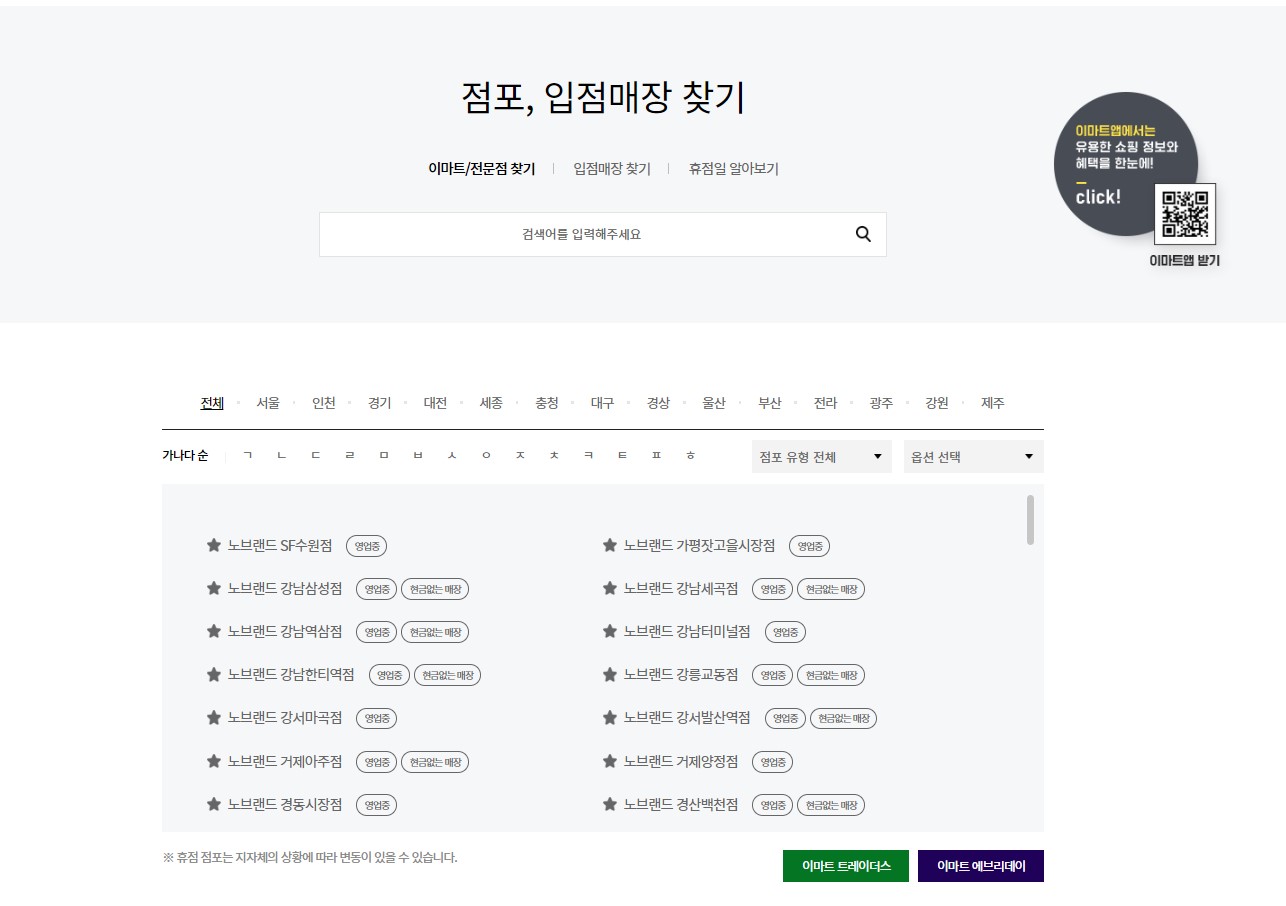Viewport: 1286px width, 906px height.
Task: Open the 노브랜드 강남터미널점 store link
Action: click(687, 631)
